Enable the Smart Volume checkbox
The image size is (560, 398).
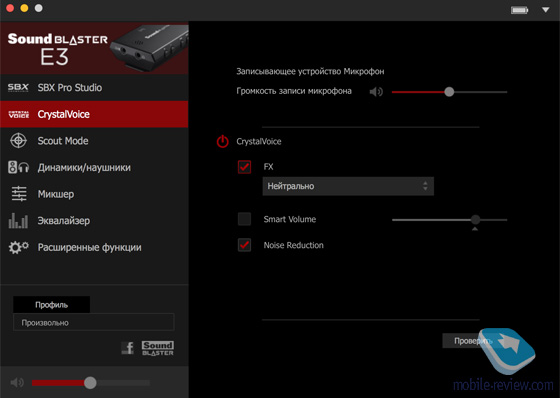244,219
